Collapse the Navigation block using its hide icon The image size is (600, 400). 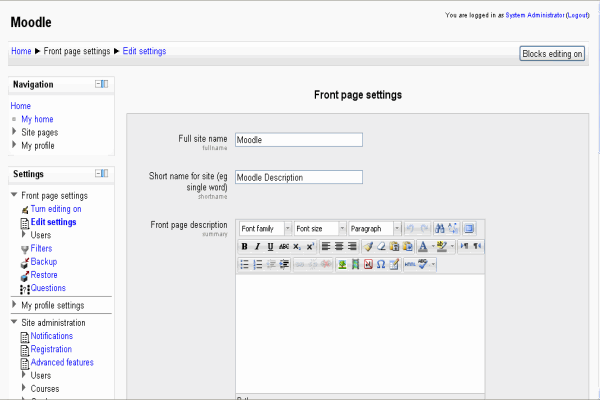tap(98, 85)
